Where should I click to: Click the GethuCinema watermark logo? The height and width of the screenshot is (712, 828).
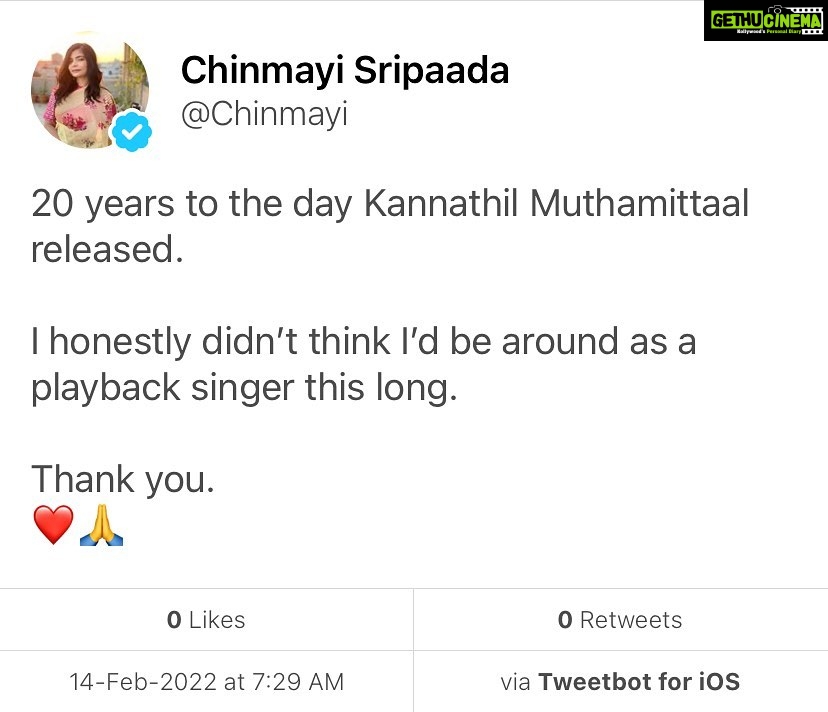(x=764, y=20)
